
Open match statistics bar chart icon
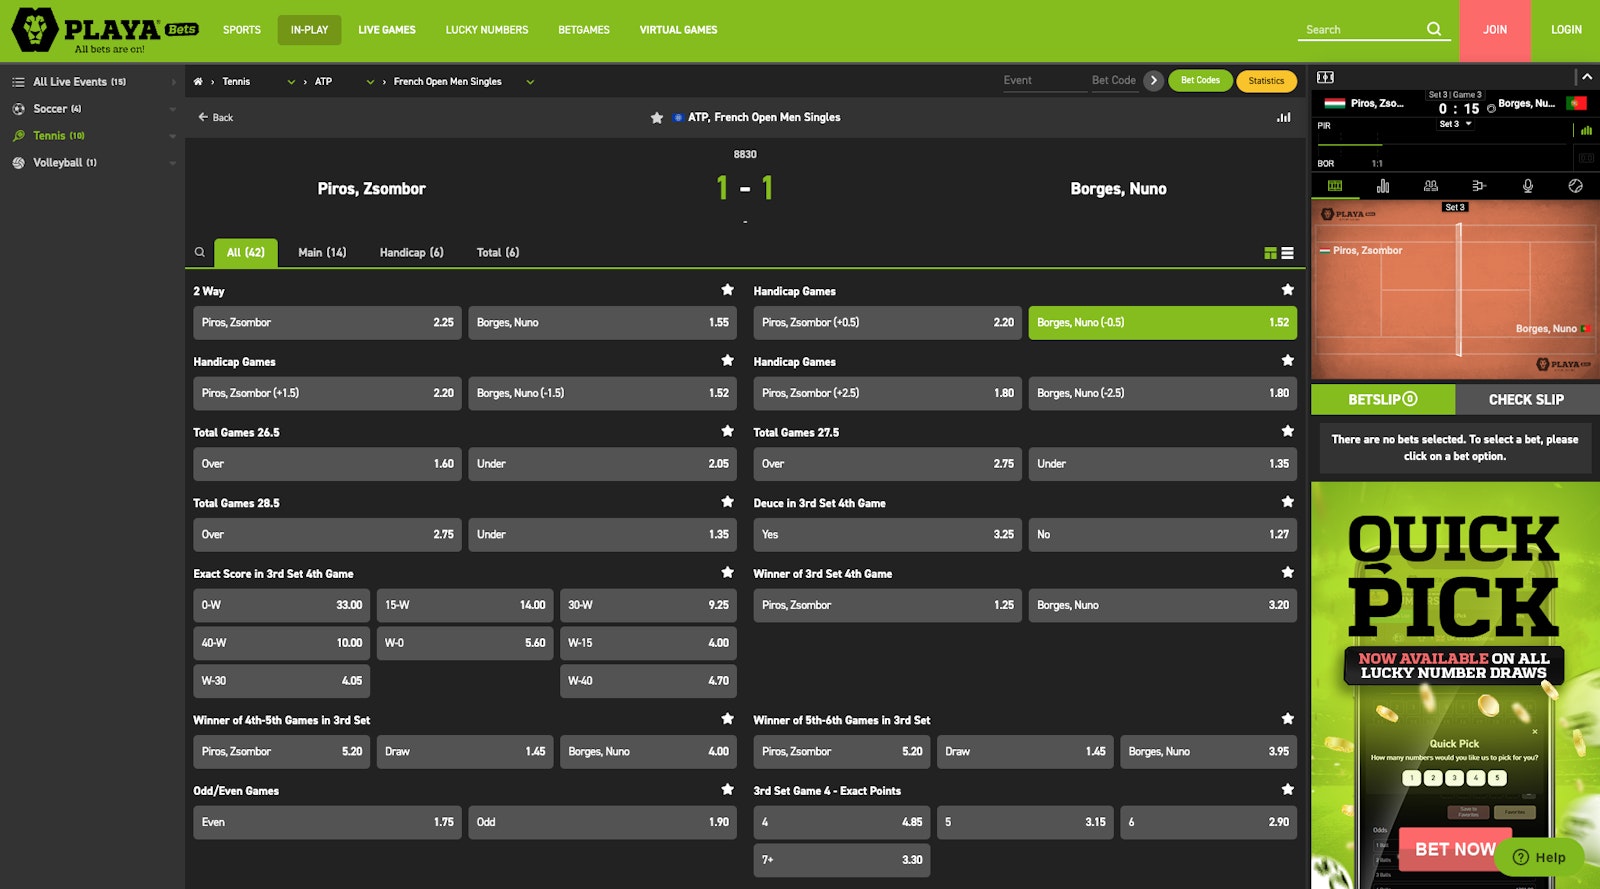coord(1283,117)
